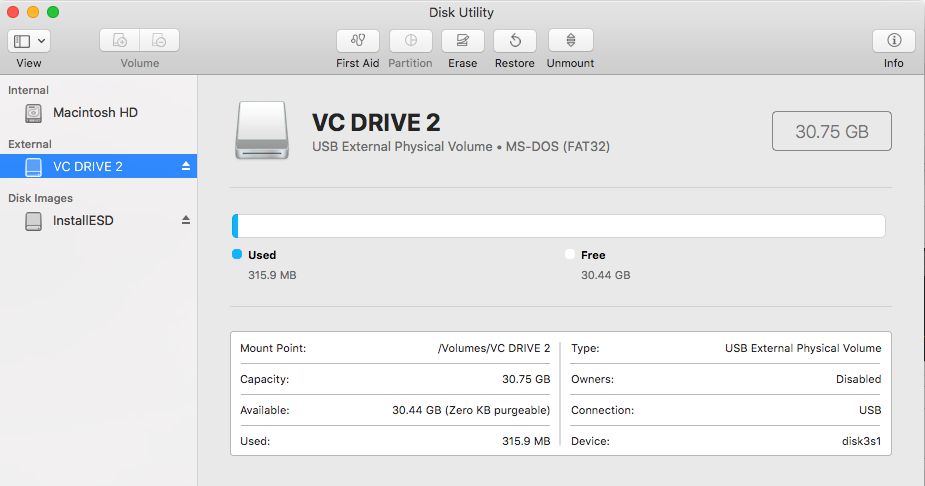Click the Disk Images section header

pyautogui.click(x=40, y=198)
